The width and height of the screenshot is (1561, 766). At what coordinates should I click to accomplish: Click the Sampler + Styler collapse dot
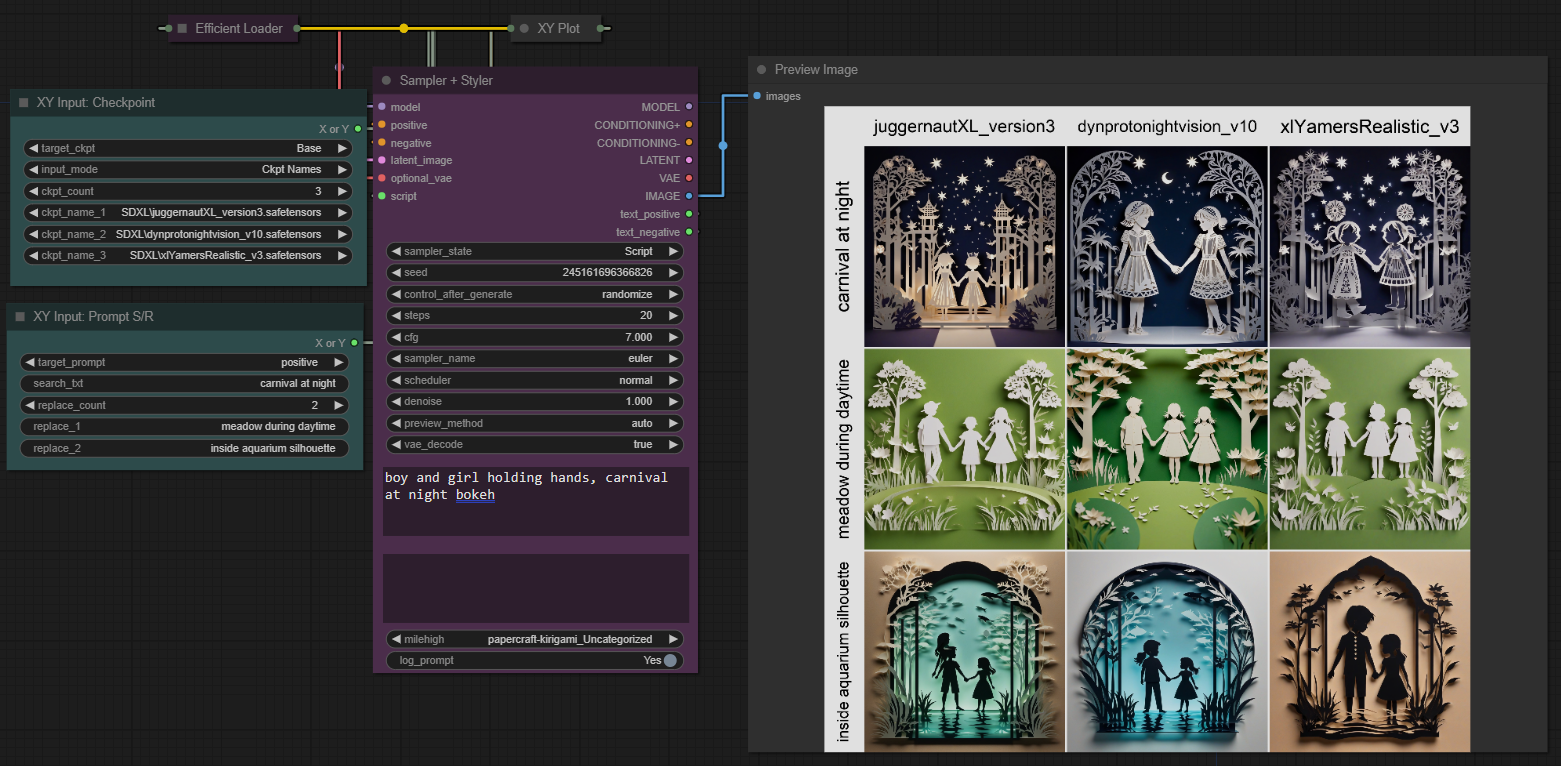[386, 81]
